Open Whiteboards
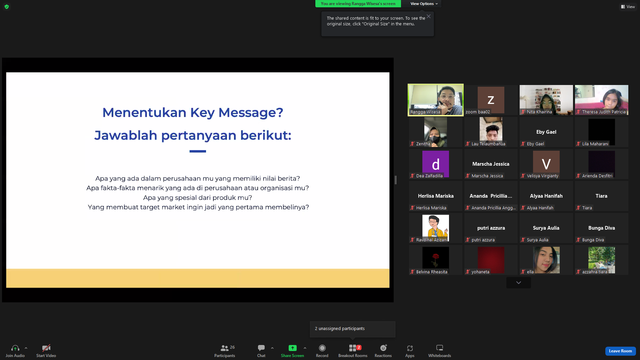This screenshot has width=640, height=360. [x=440, y=350]
